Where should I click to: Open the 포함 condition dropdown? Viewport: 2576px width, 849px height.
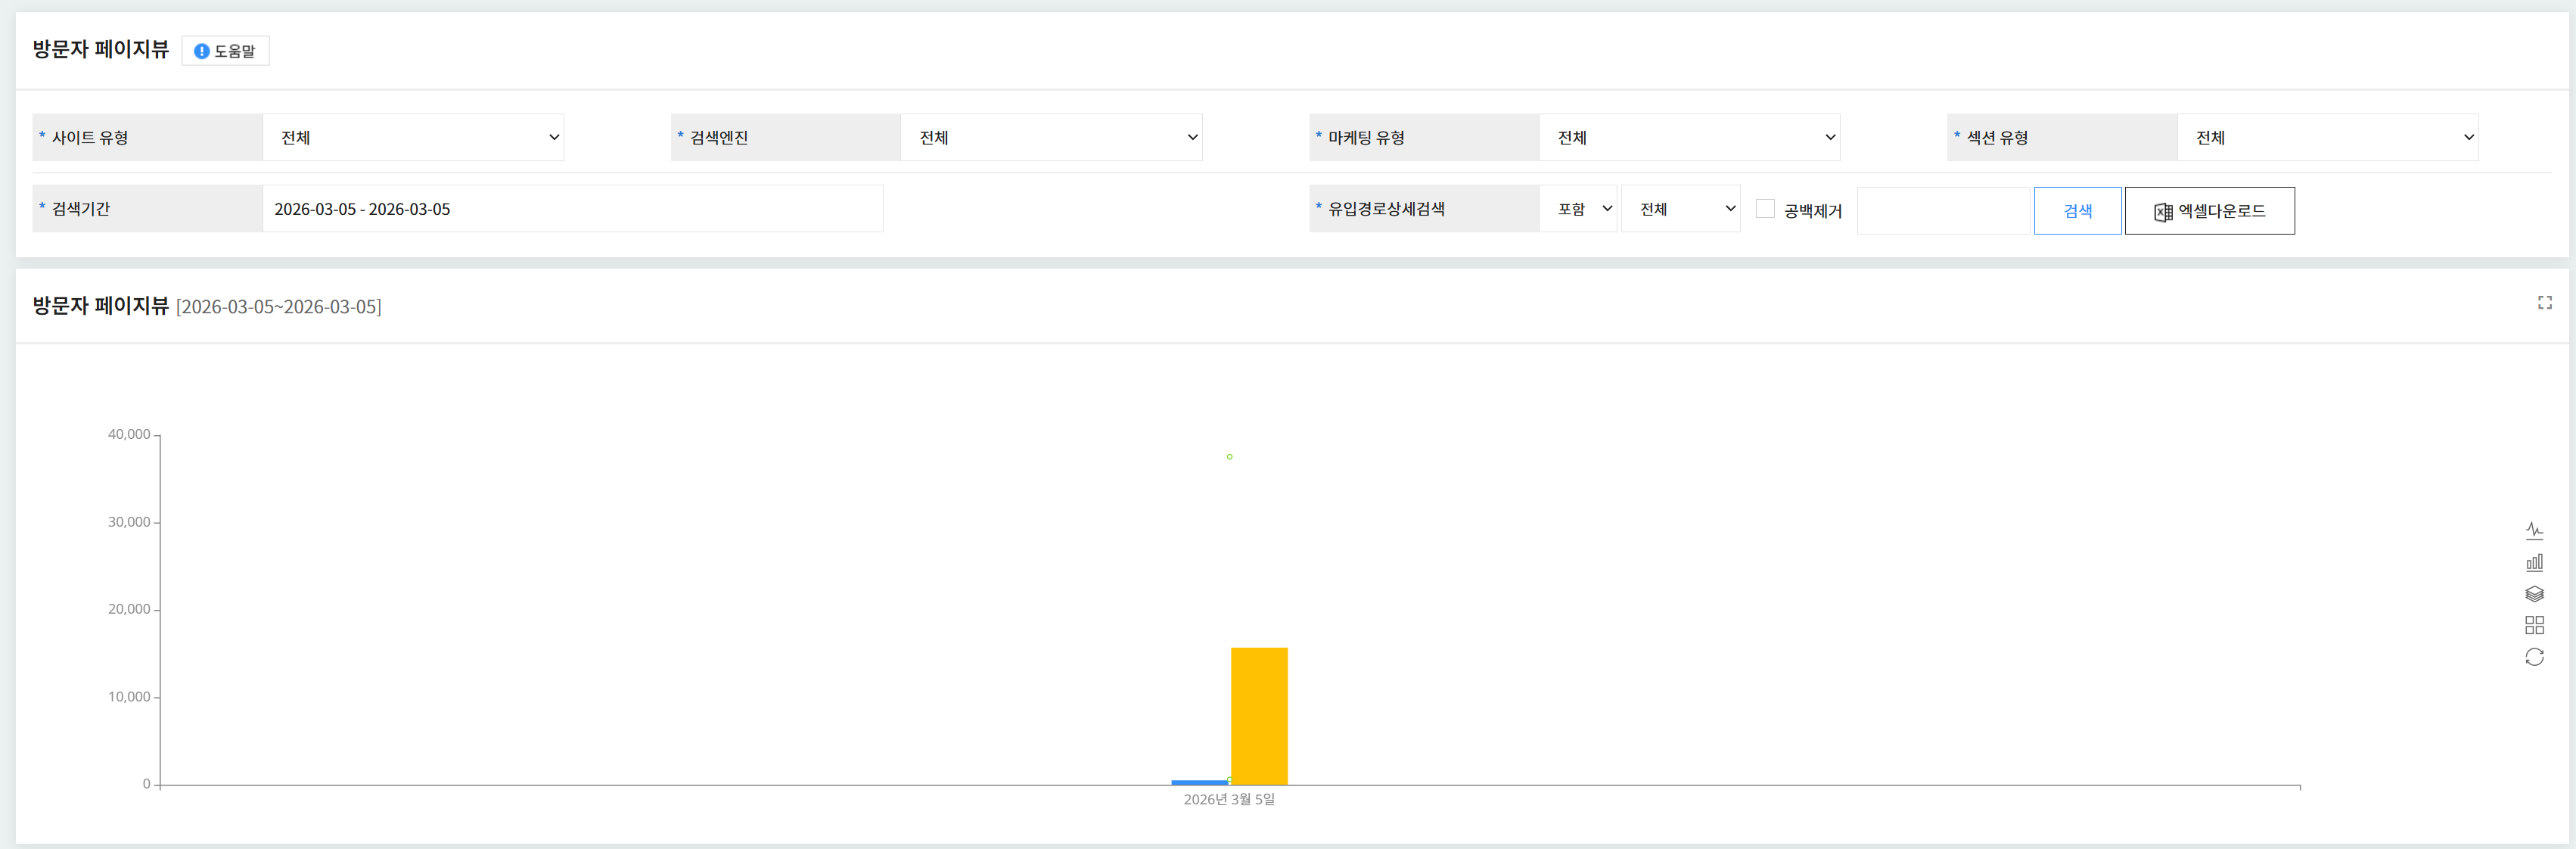1578,209
